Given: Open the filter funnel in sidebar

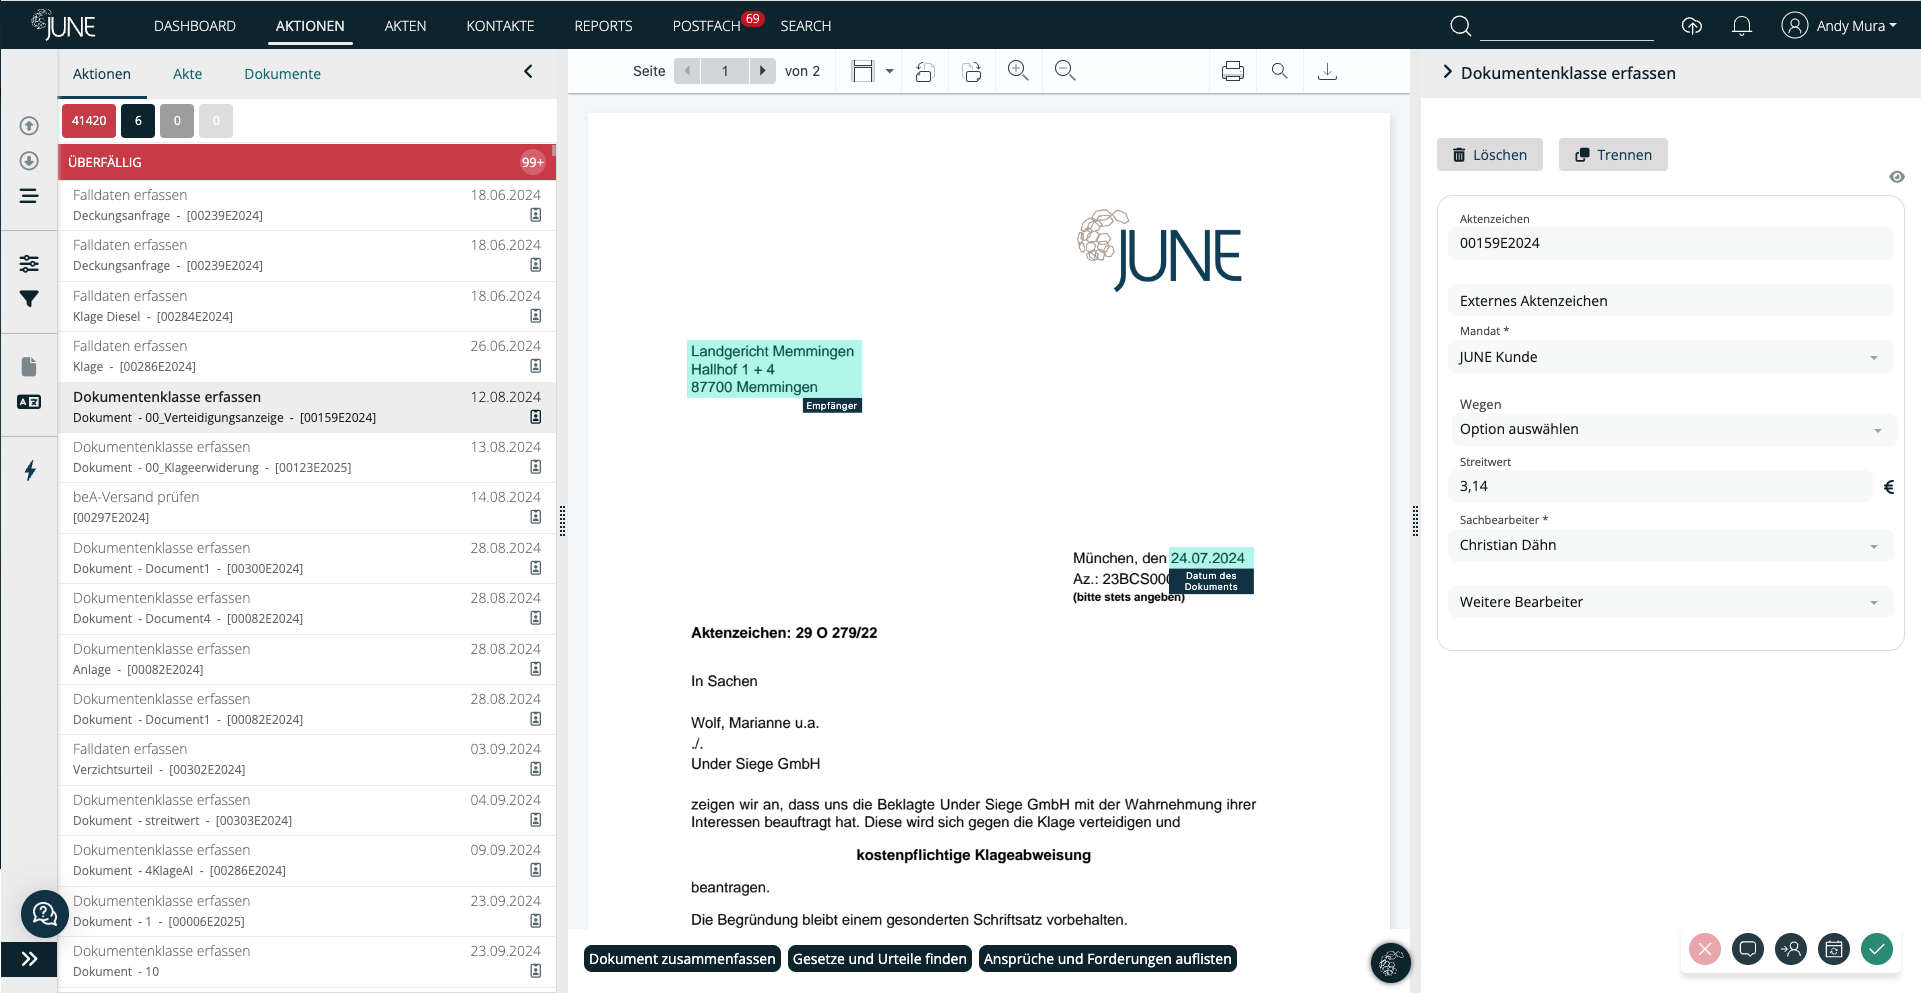Looking at the screenshot, I should coord(29,299).
